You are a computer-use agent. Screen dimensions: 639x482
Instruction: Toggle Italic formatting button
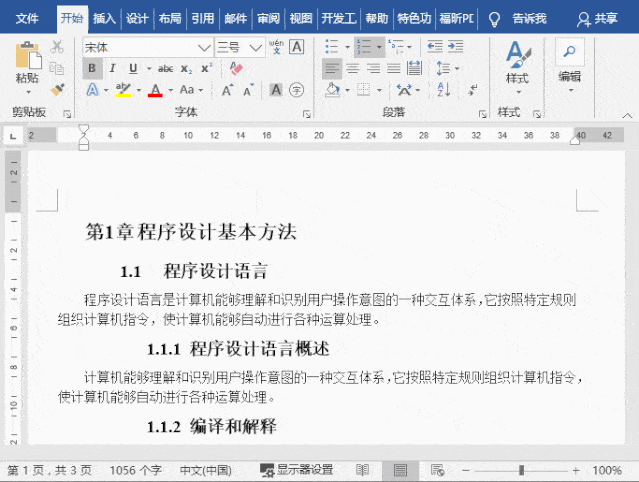[112, 68]
